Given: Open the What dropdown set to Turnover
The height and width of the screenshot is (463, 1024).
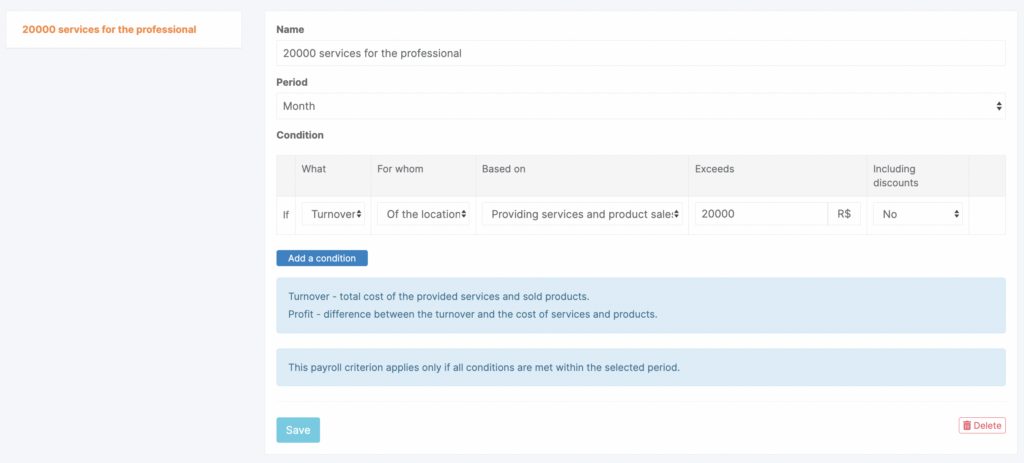Looking at the screenshot, I should pyautogui.click(x=334, y=214).
